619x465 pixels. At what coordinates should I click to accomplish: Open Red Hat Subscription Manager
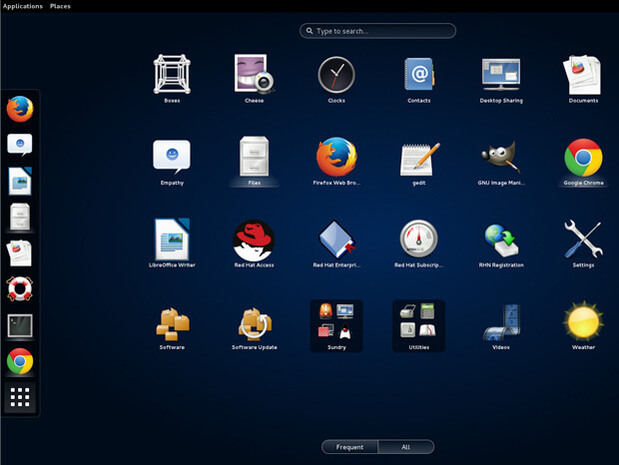coord(419,240)
